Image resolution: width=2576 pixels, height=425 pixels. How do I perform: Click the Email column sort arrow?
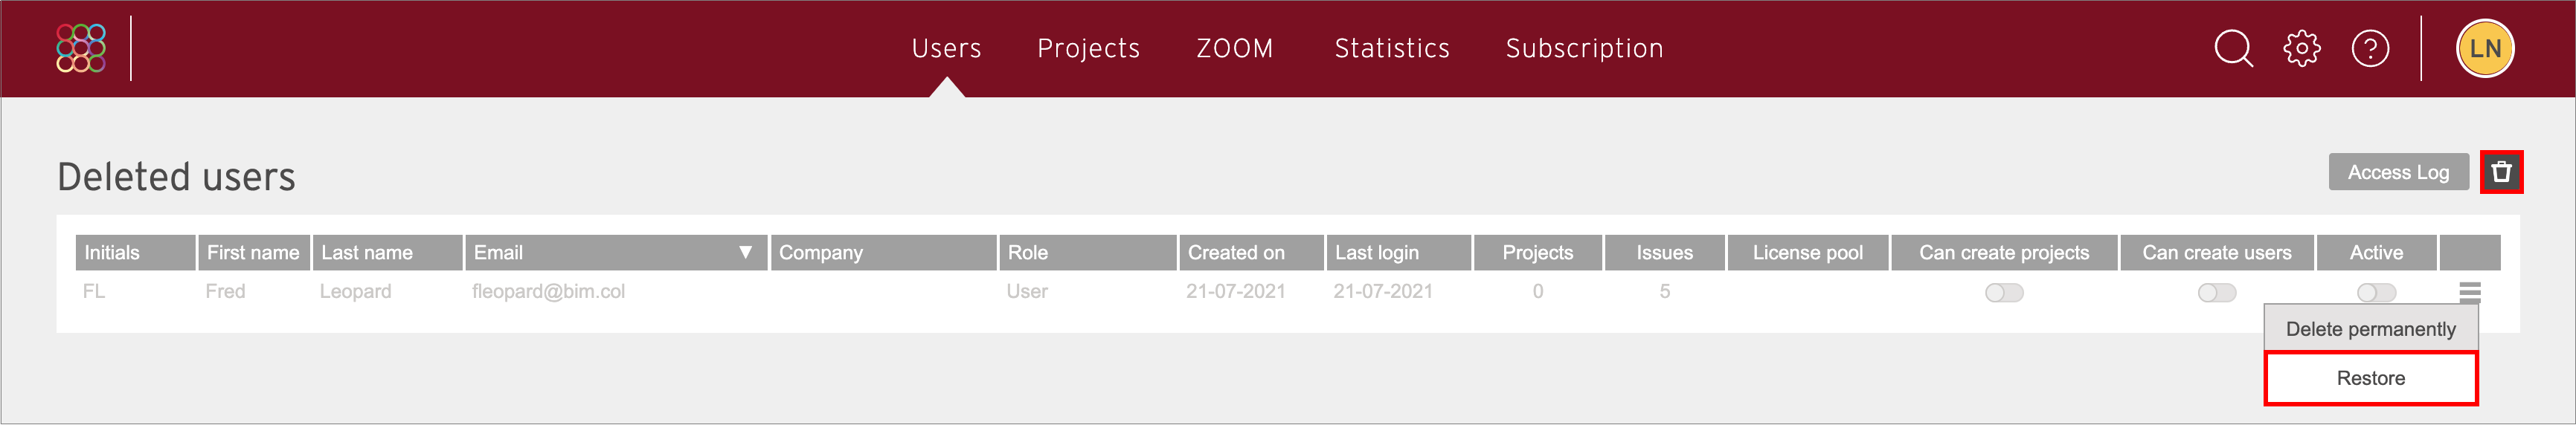(745, 253)
